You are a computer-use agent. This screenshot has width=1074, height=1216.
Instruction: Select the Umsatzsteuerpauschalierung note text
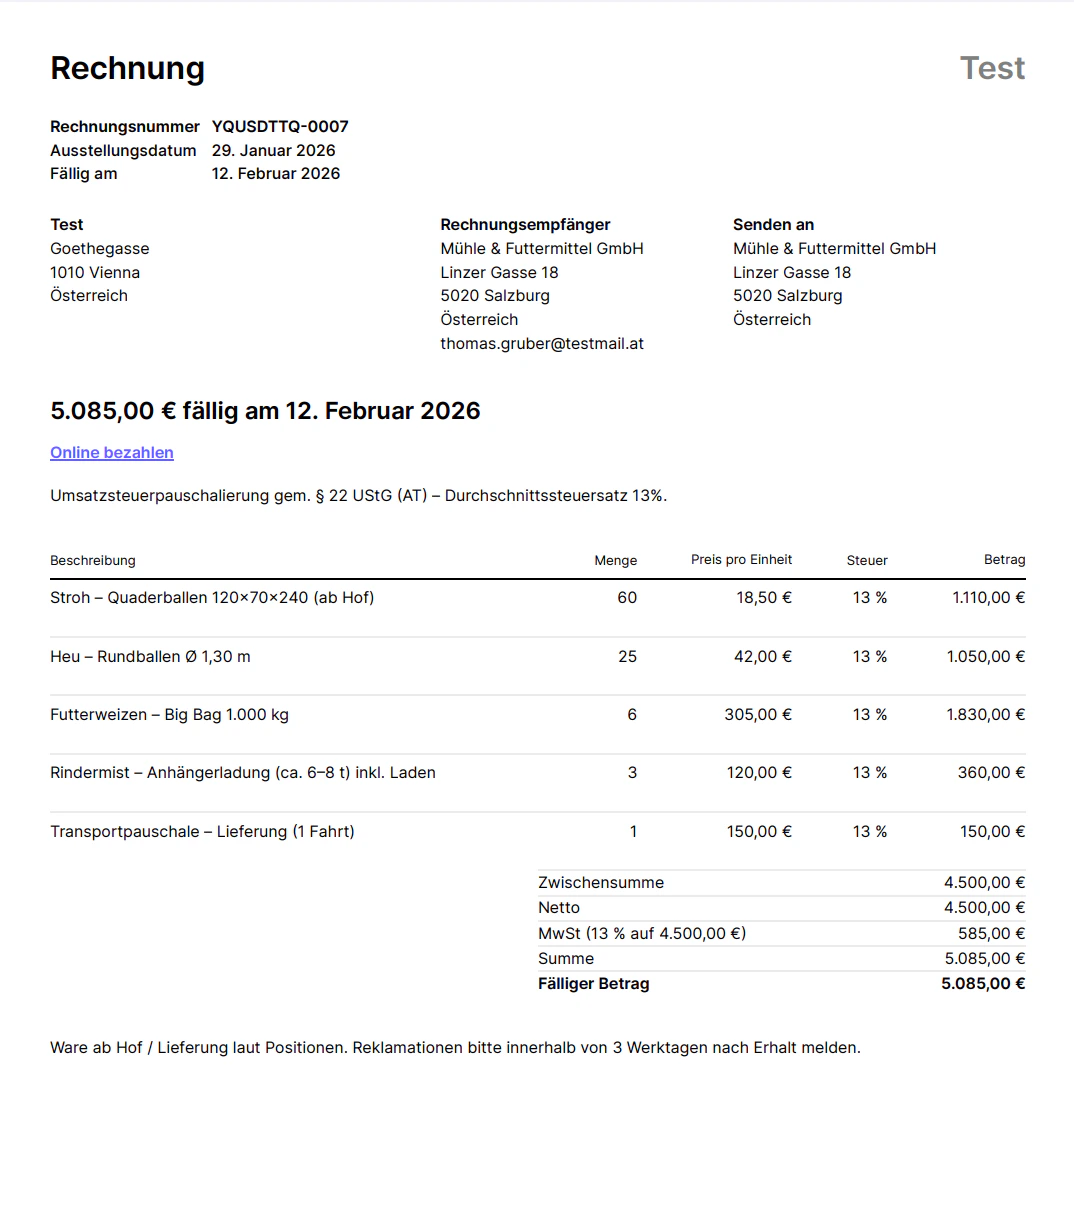(359, 495)
